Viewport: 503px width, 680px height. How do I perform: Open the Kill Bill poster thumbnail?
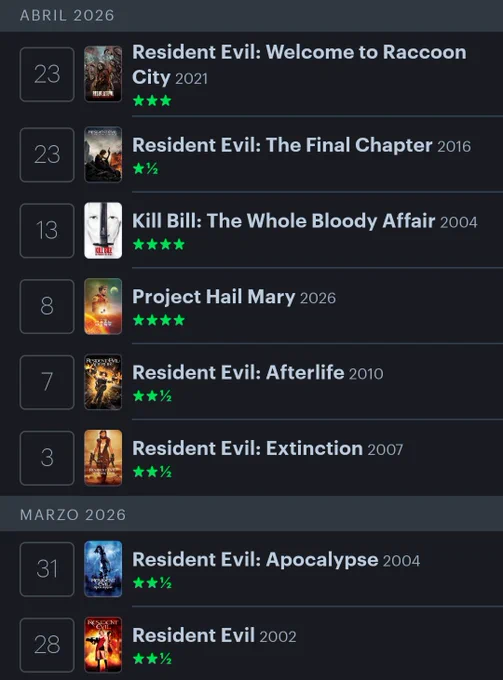(x=103, y=230)
